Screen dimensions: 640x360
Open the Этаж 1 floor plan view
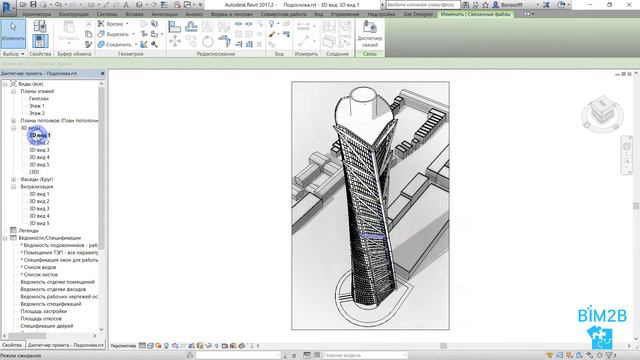pyautogui.click(x=37, y=106)
